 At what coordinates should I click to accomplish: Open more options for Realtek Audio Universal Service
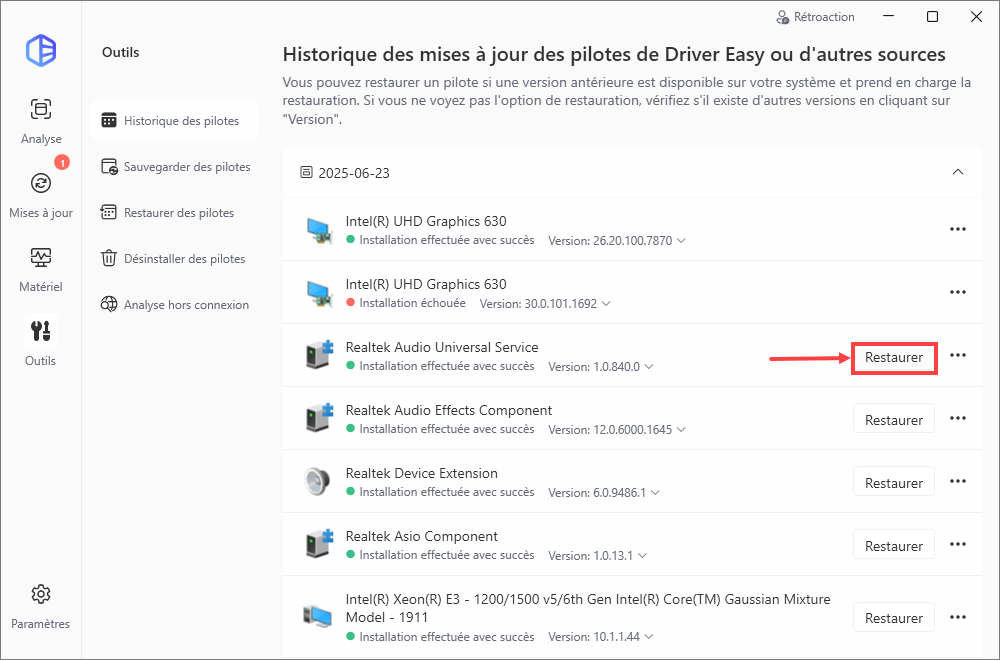point(958,355)
